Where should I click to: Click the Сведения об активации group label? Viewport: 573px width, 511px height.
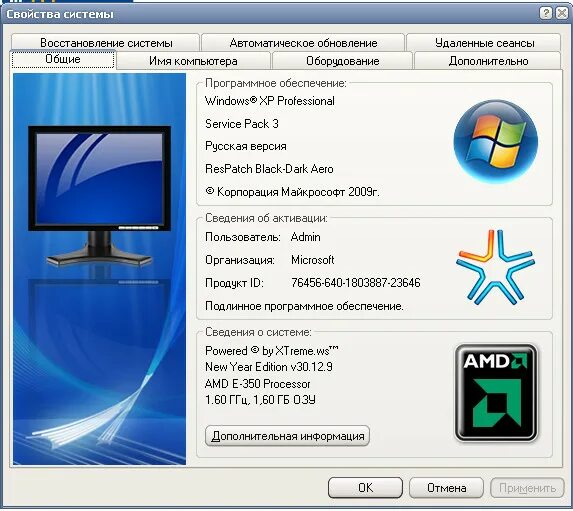[266, 218]
